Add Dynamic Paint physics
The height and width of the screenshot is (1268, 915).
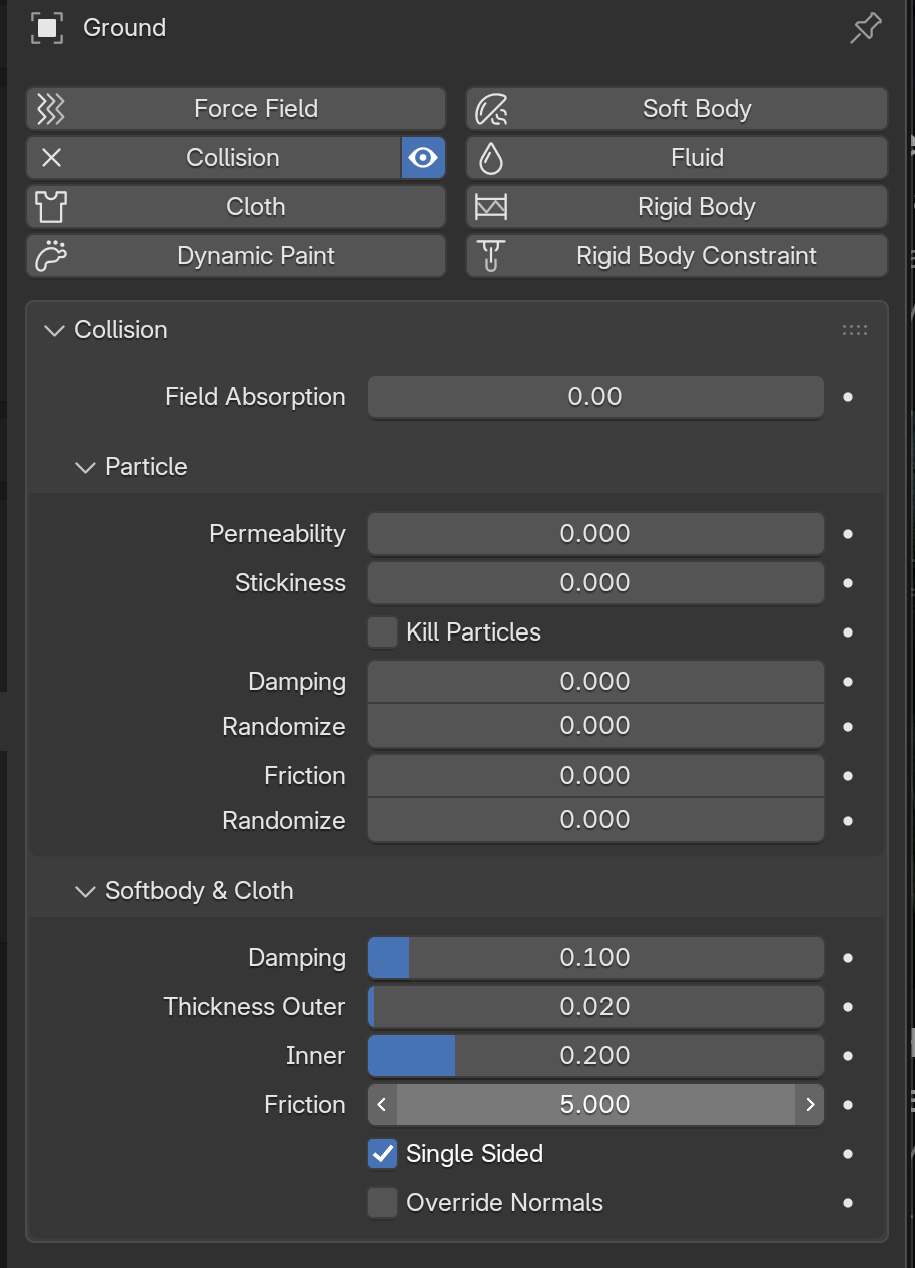pyautogui.click(x=236, y=256)
